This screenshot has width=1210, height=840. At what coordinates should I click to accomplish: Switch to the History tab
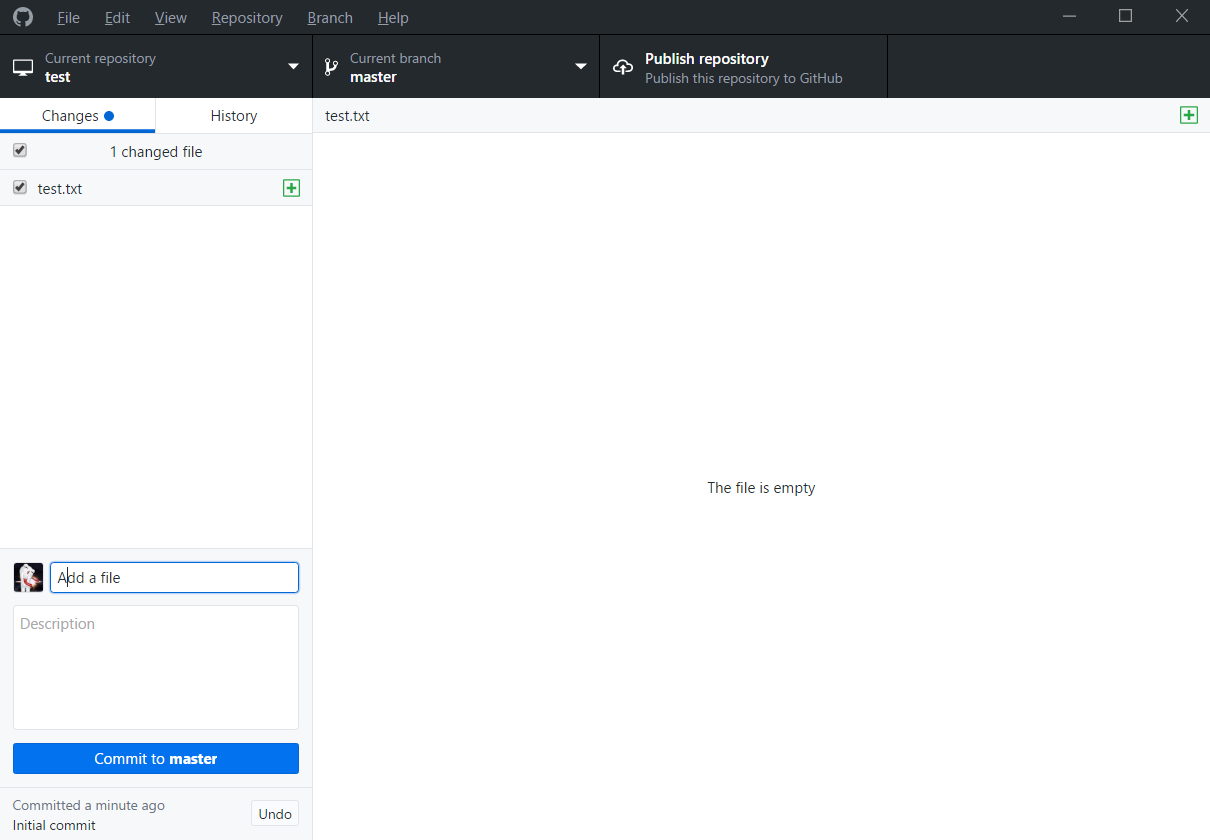[234, 116]
